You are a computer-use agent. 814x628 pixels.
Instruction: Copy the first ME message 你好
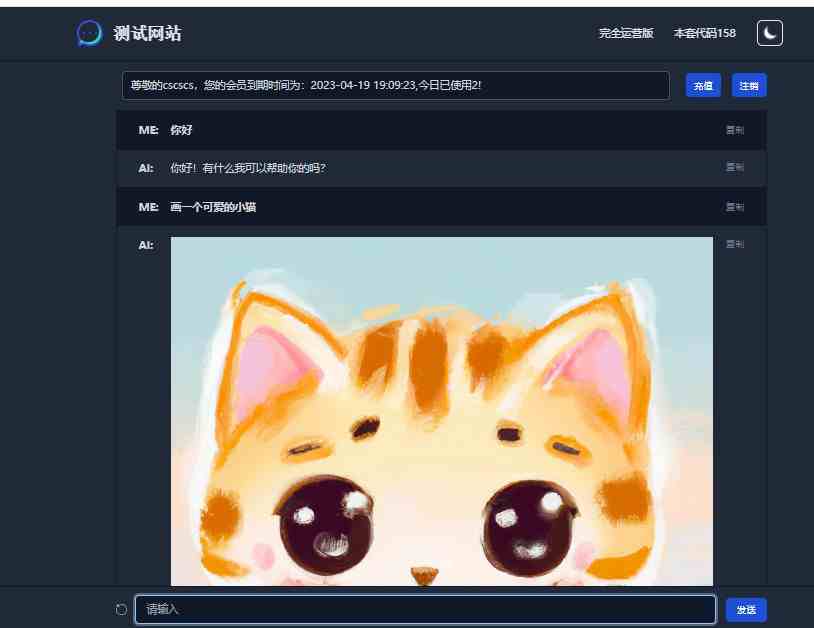point(734,130)
